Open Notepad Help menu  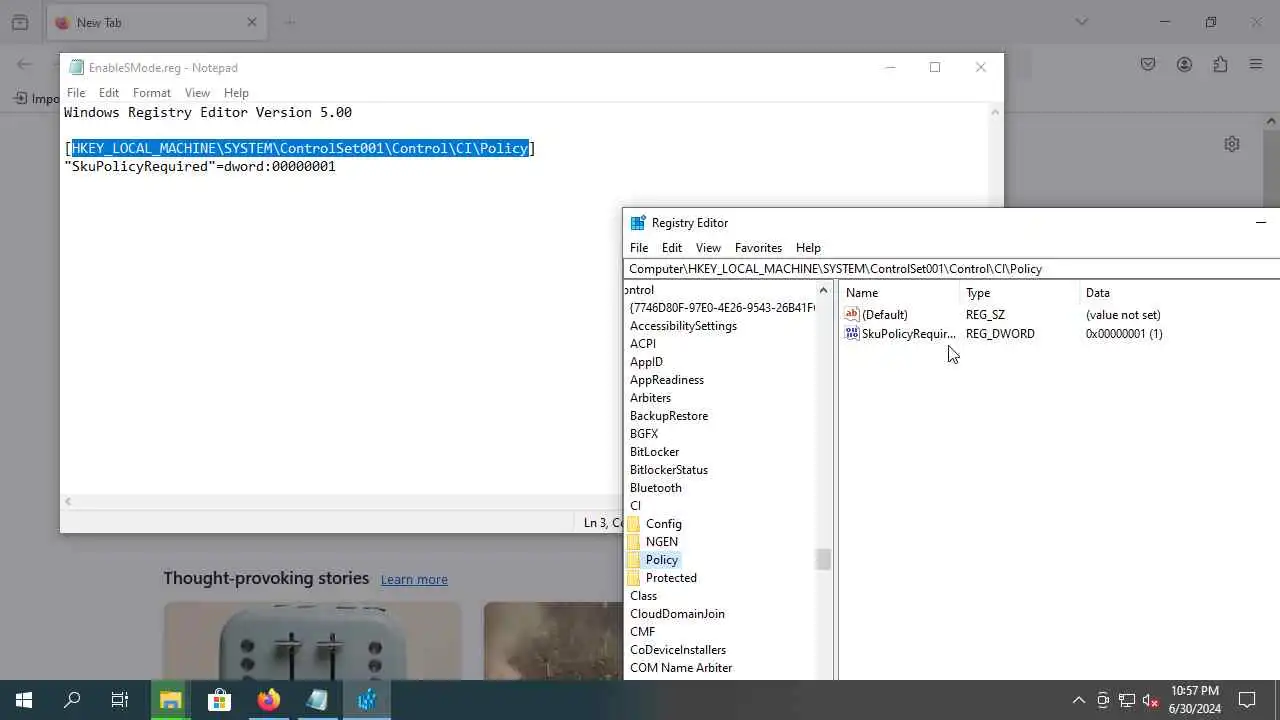click(x=236, y=93)
